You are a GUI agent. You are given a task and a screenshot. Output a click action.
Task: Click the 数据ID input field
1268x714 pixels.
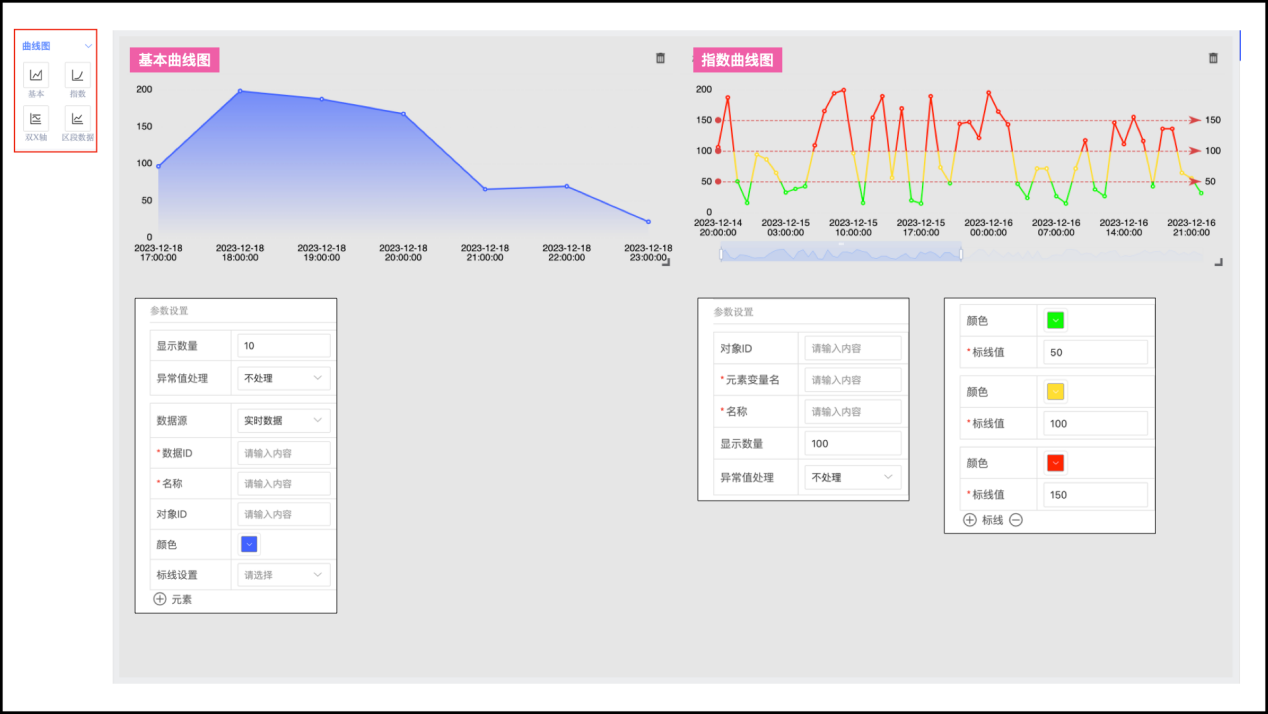pos(284,453)
